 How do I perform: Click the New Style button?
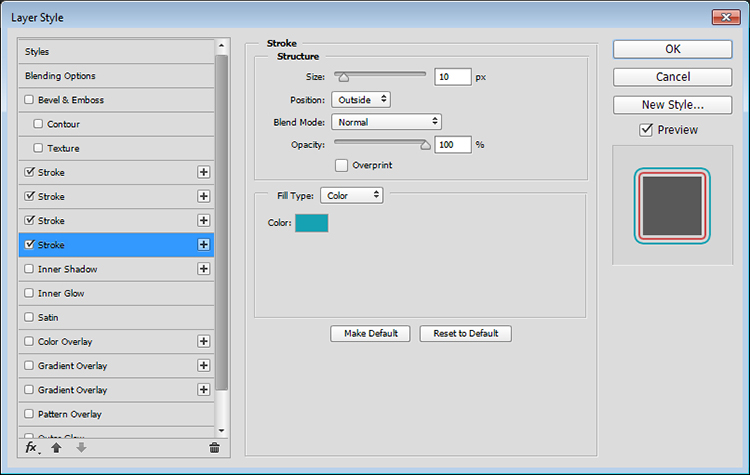tap(672, 104)
